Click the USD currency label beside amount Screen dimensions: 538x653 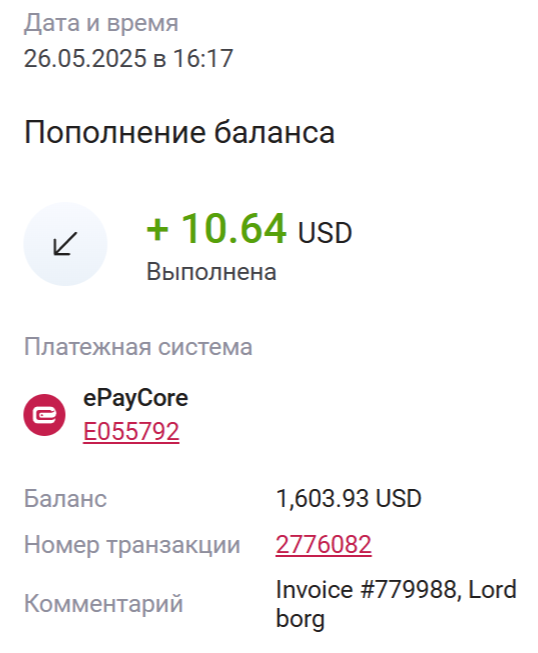click(325, 233)
